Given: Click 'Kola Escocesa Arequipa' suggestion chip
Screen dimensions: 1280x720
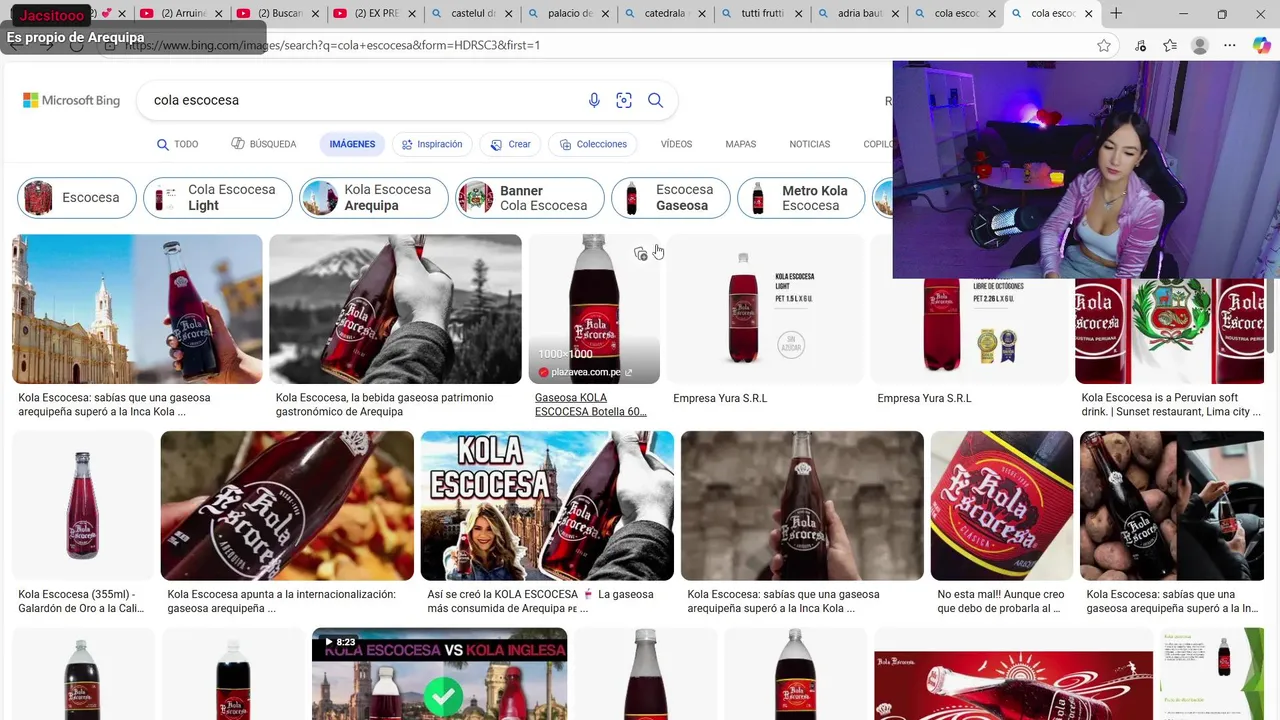Looking at the screenshot, I should pos(374,198).
